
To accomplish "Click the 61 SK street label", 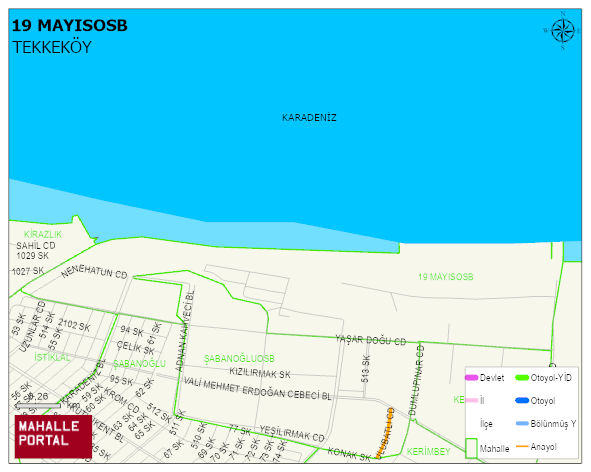I will [x=154, y=333].
